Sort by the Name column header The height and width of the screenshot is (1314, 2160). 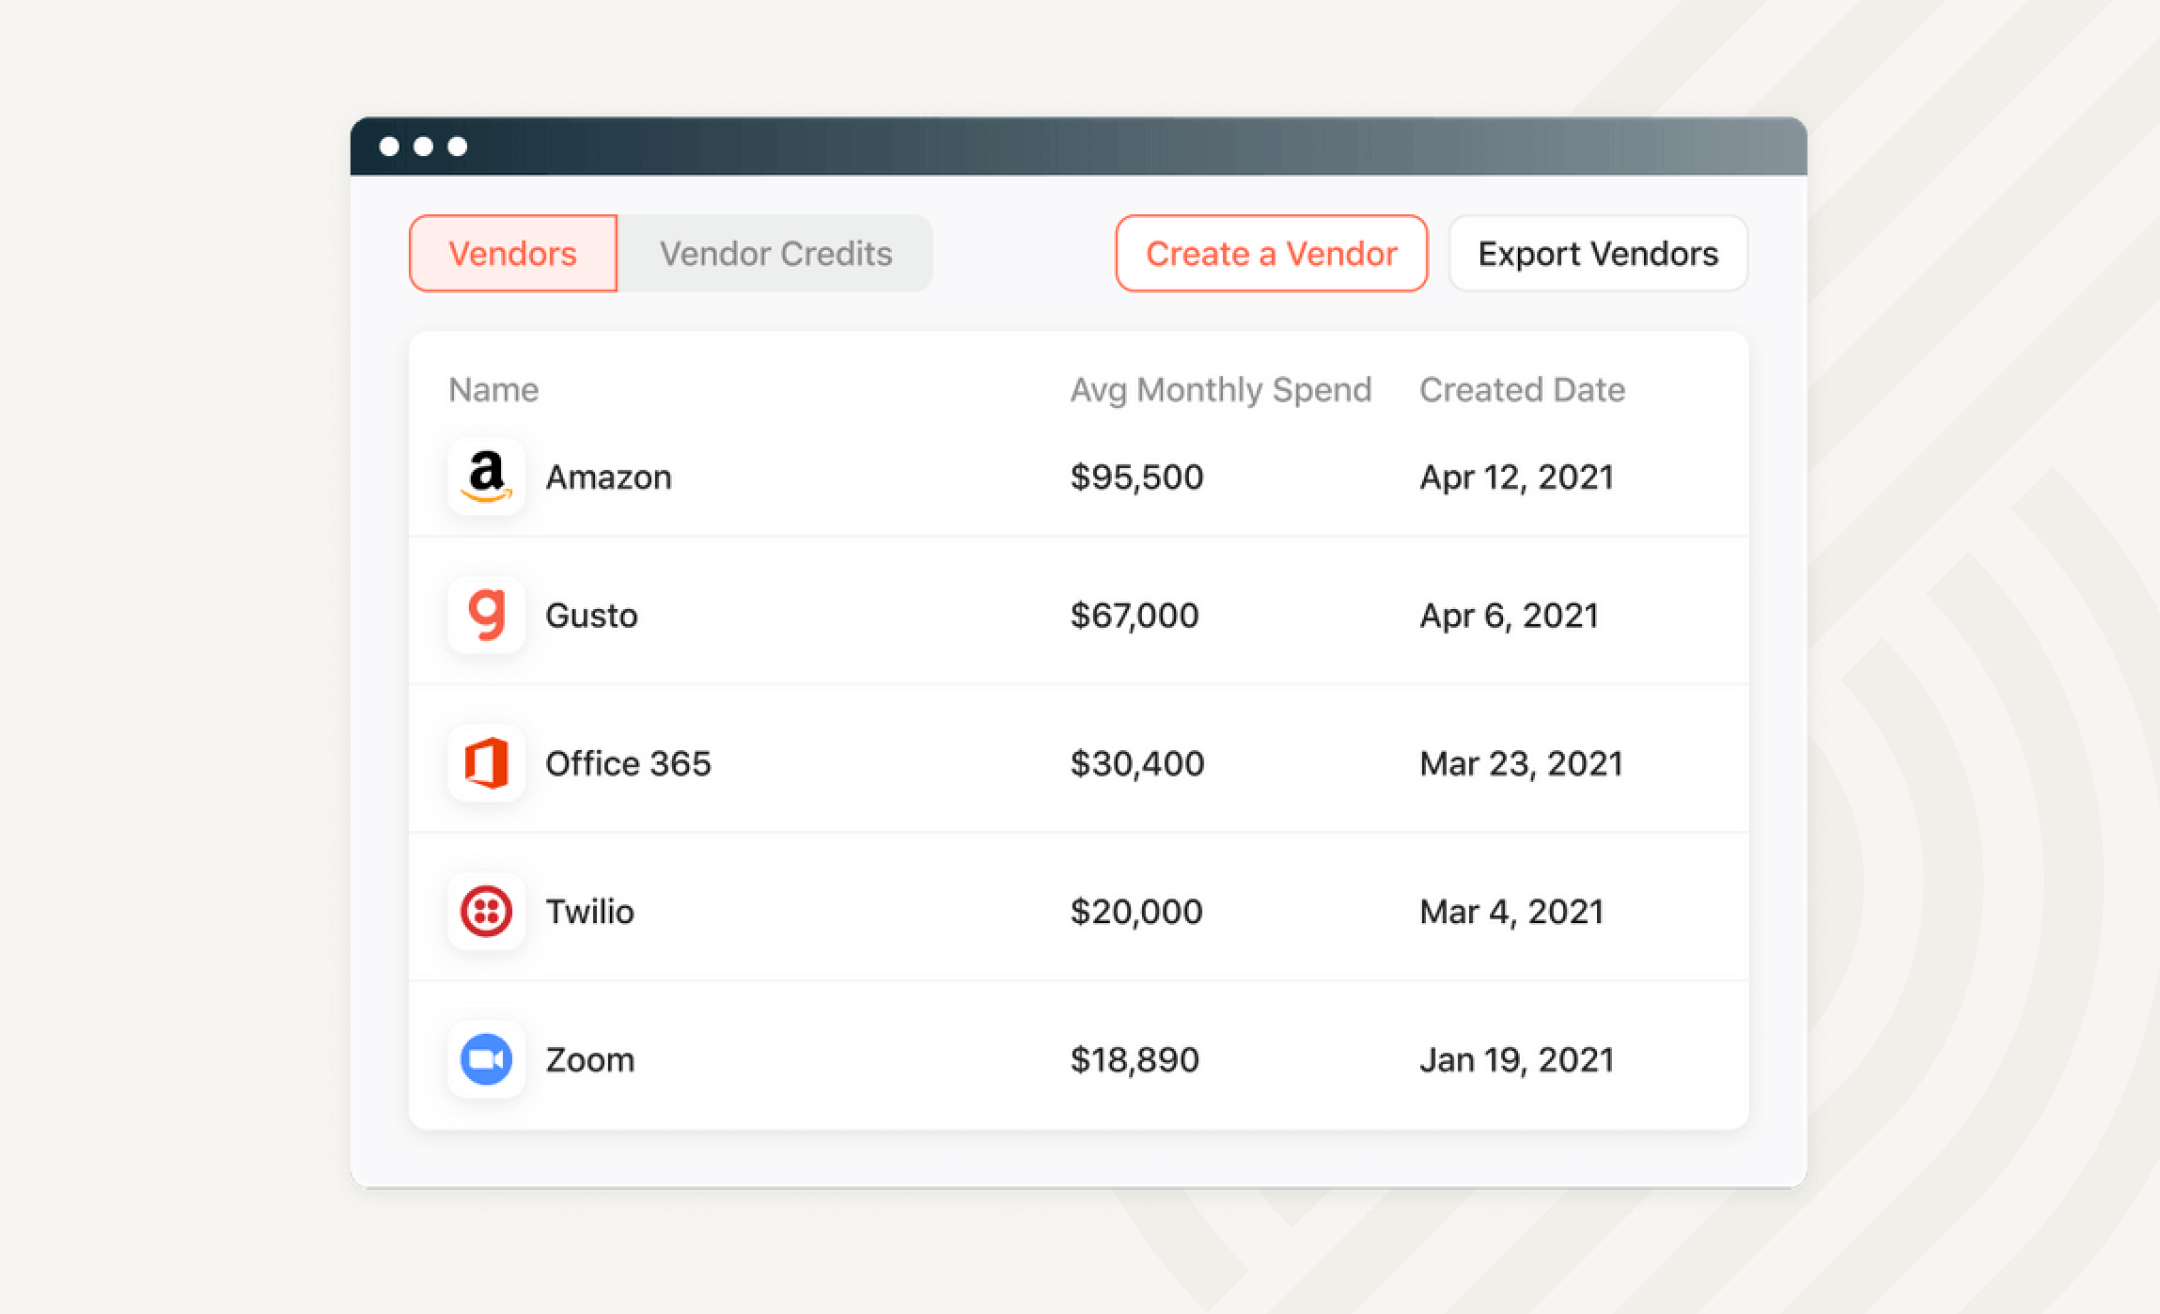pyautogui.click(x=493, y=390)
